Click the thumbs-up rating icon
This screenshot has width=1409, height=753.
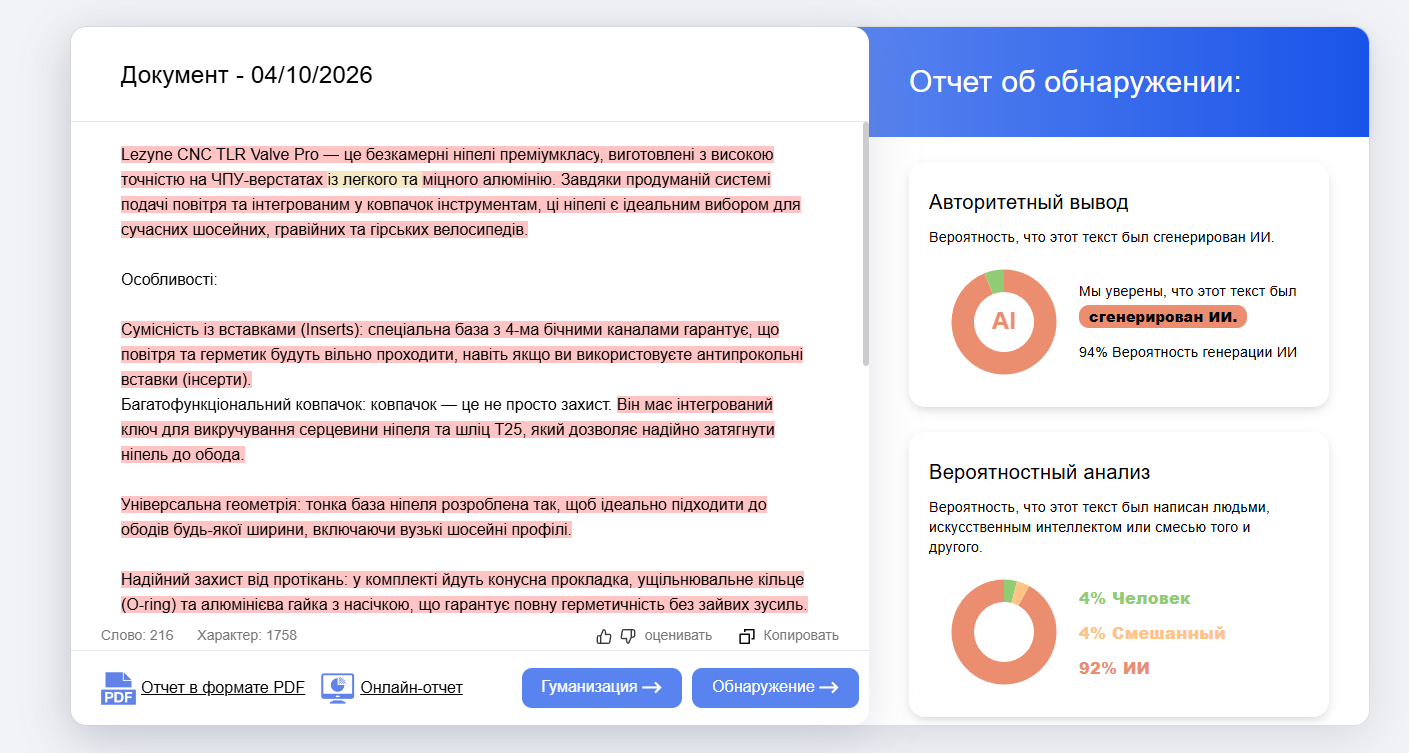[x=604, y=636]
